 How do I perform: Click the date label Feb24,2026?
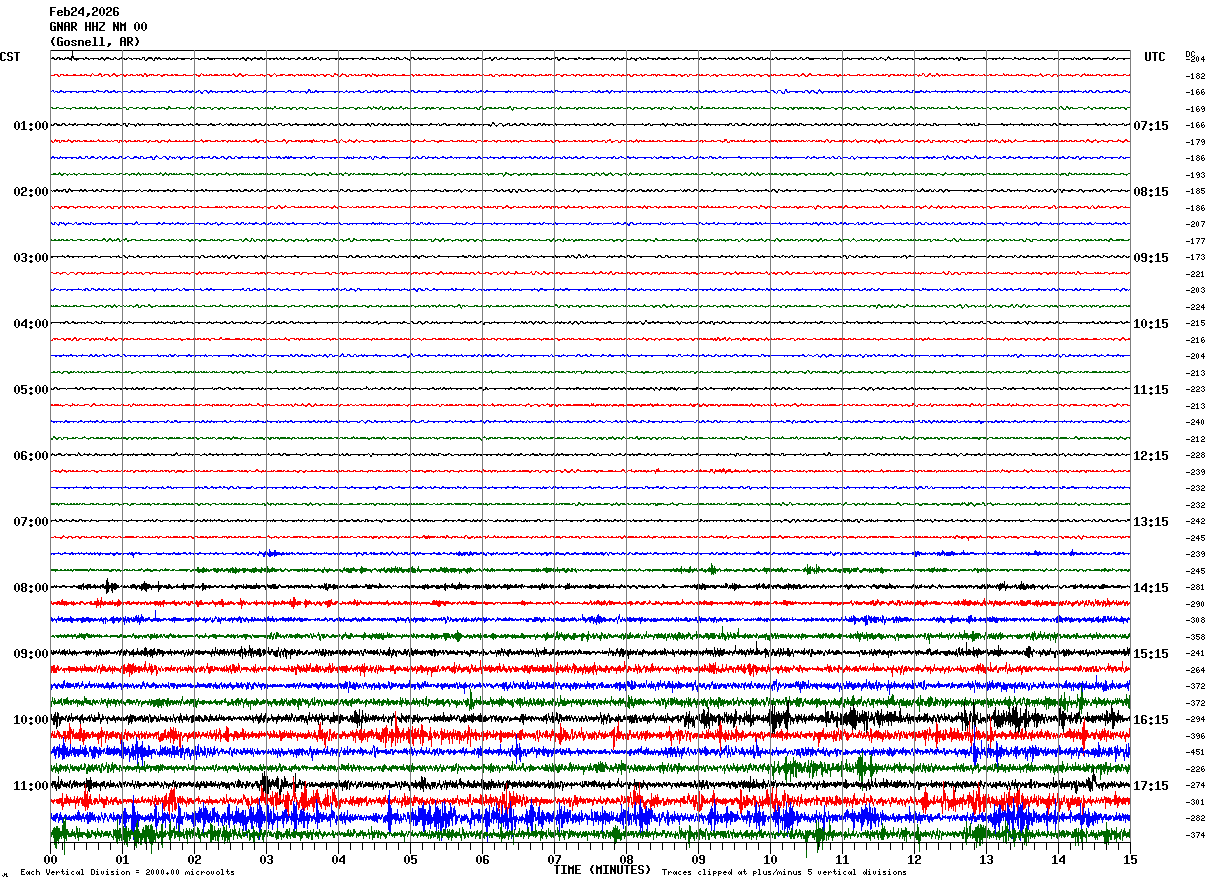[84, 12]
